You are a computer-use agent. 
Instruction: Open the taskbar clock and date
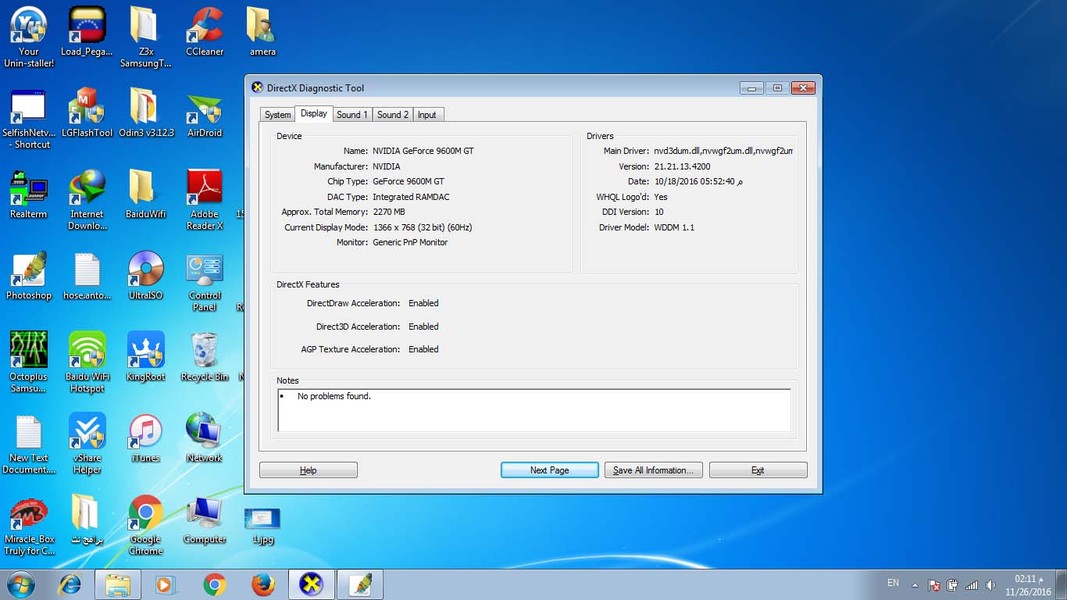(1028, 586)
